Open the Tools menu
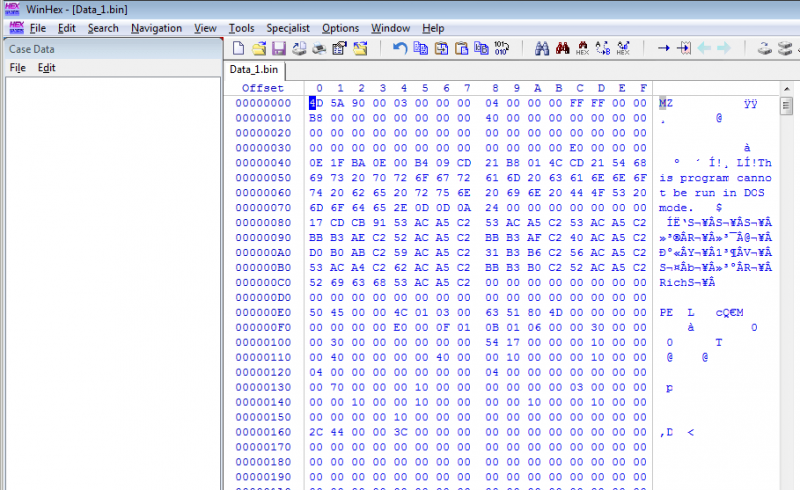 pyautogui.click(x=241, y=28)
